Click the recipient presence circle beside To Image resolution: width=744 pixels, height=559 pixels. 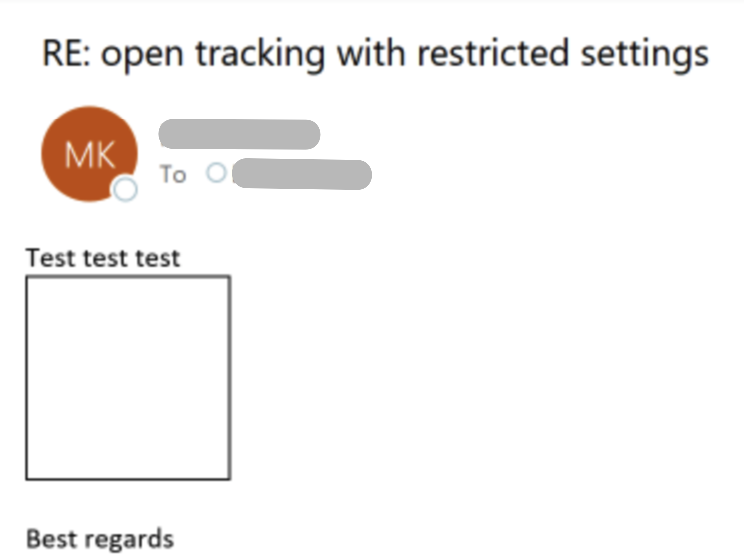[x=216, y=173]
